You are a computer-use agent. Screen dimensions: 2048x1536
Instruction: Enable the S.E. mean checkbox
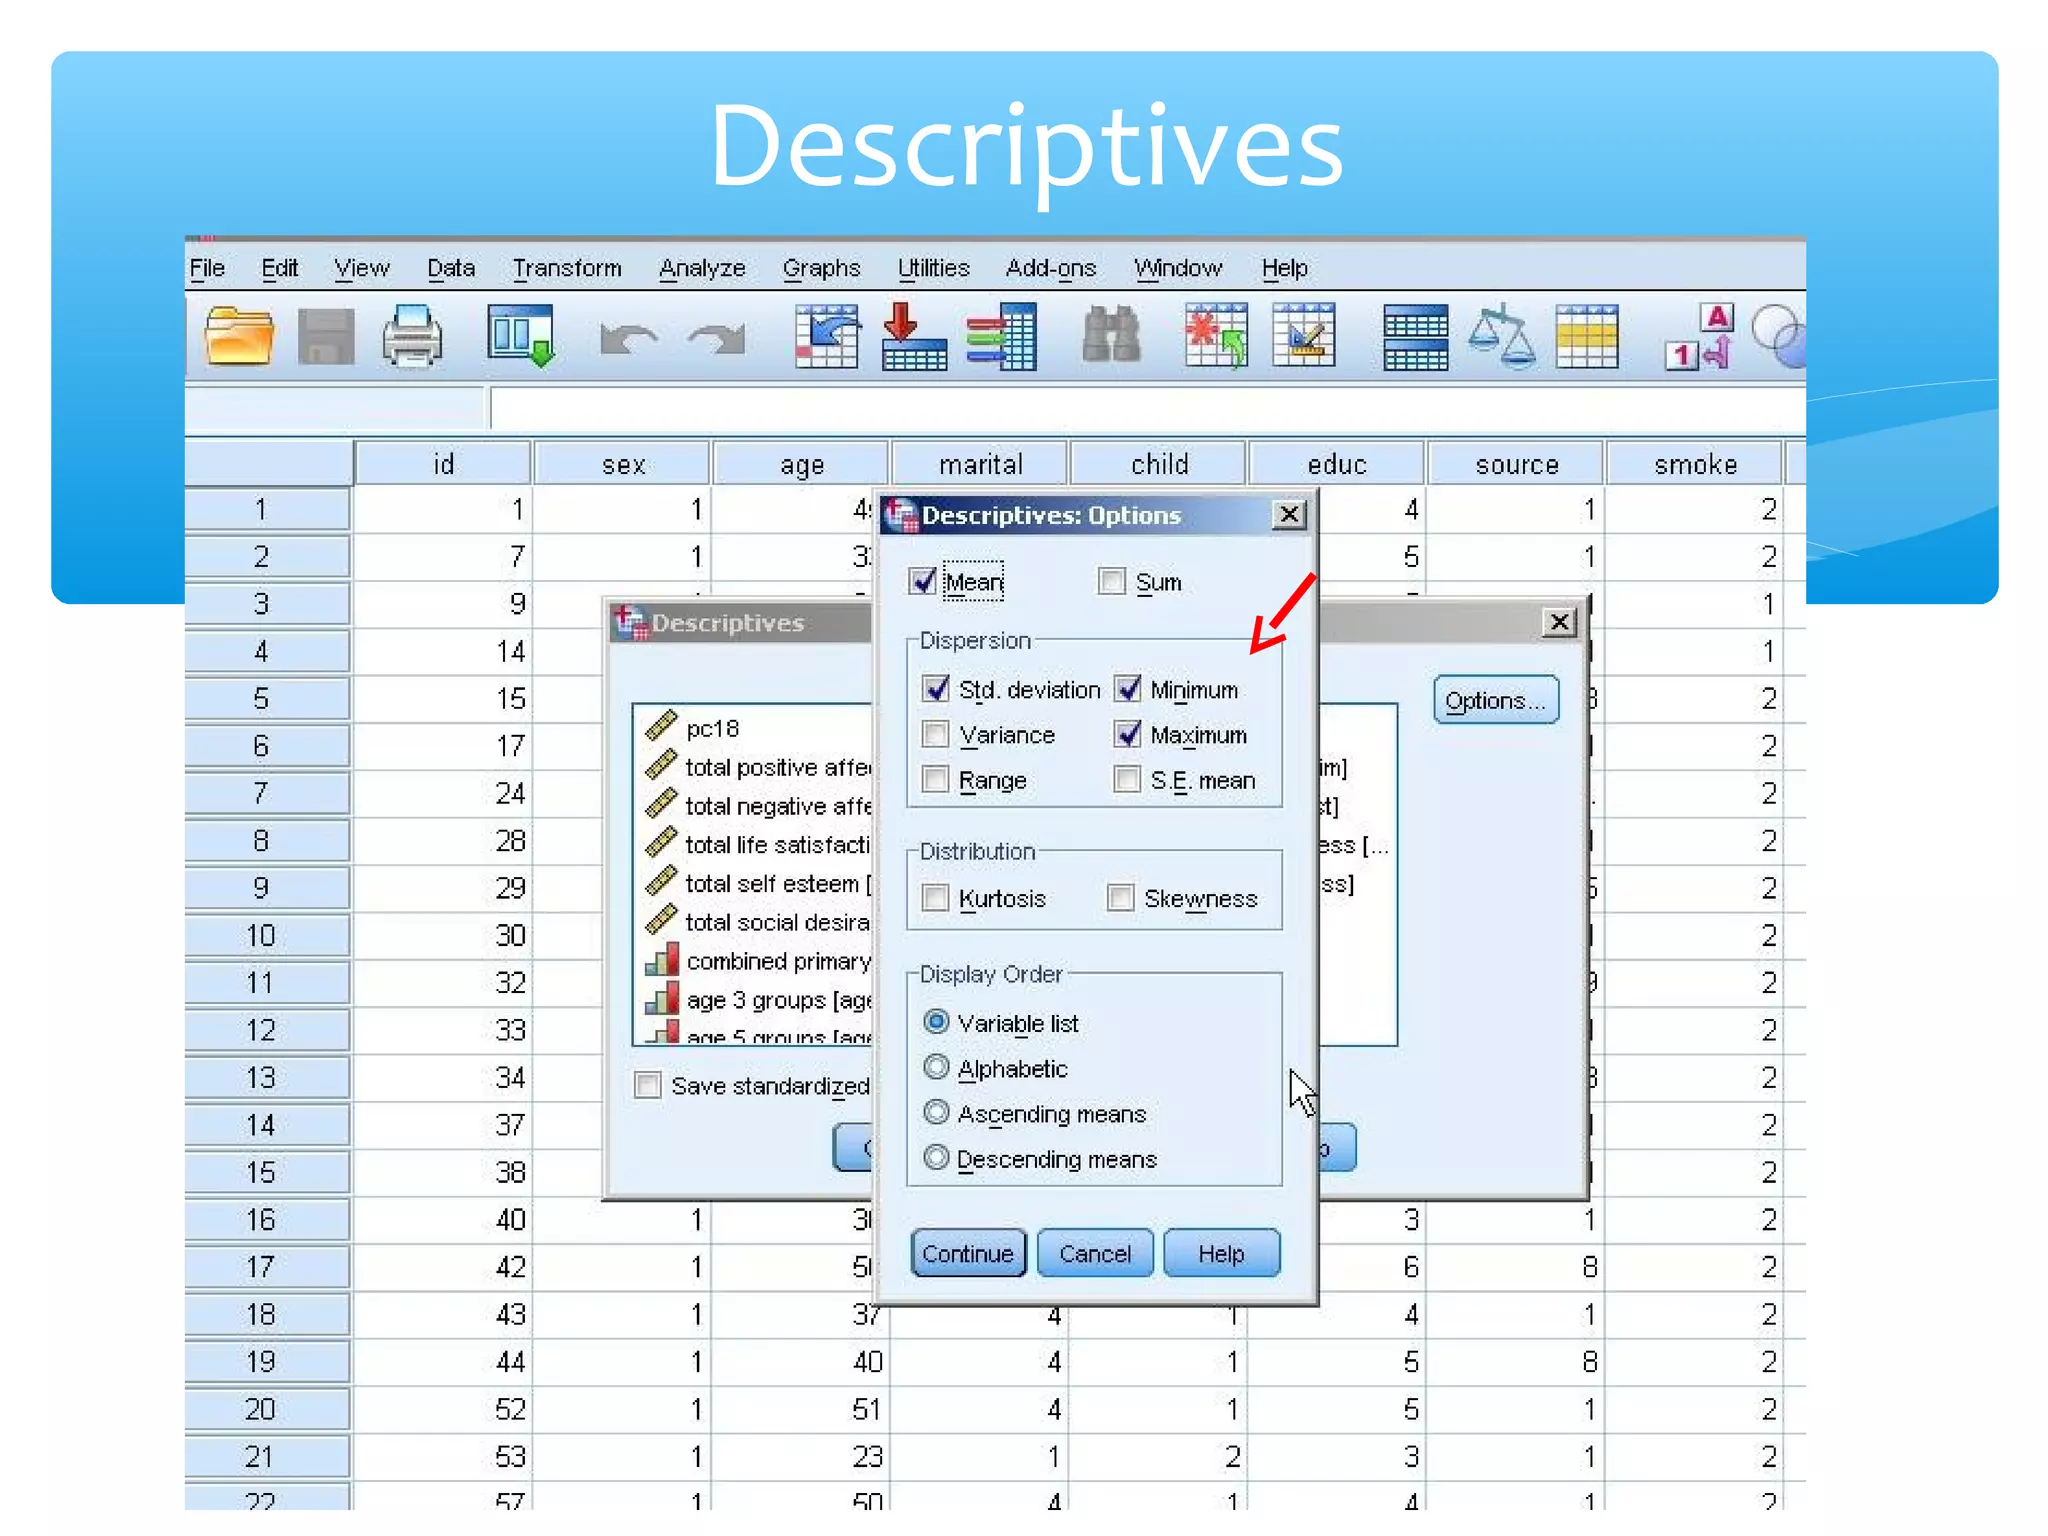coord(1128,779)
